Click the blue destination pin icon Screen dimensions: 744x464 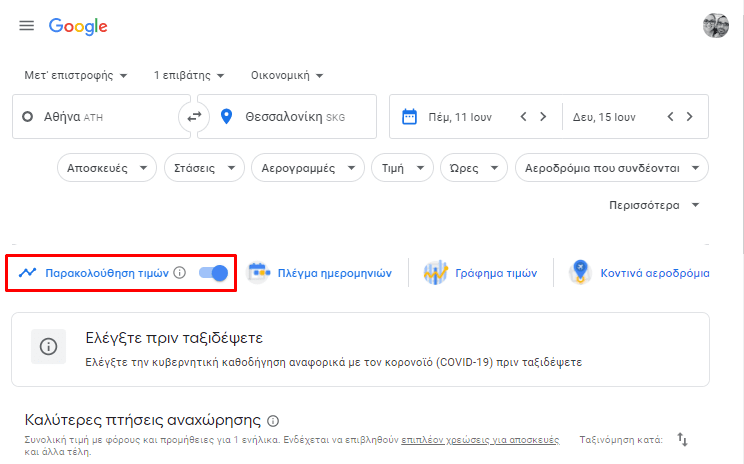tap(227, 117)
